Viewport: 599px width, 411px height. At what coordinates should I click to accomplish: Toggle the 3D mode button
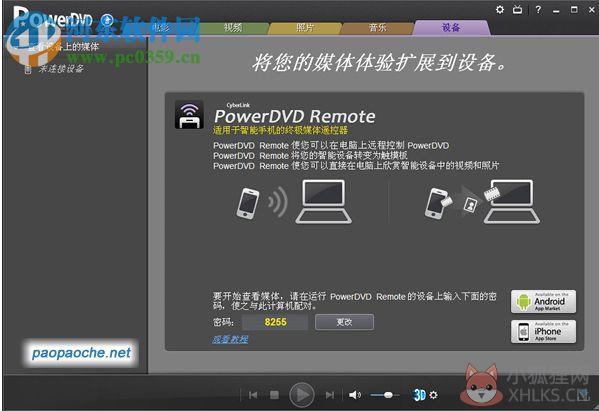[419, 395]
